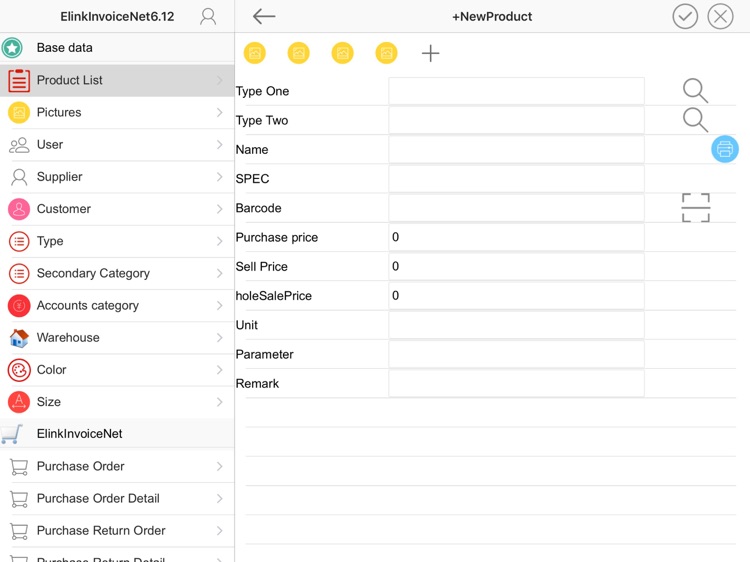Add a picture with the plus icon
Image resolution: width=750 pixels, height=562 pixels.
pos(430,53)
